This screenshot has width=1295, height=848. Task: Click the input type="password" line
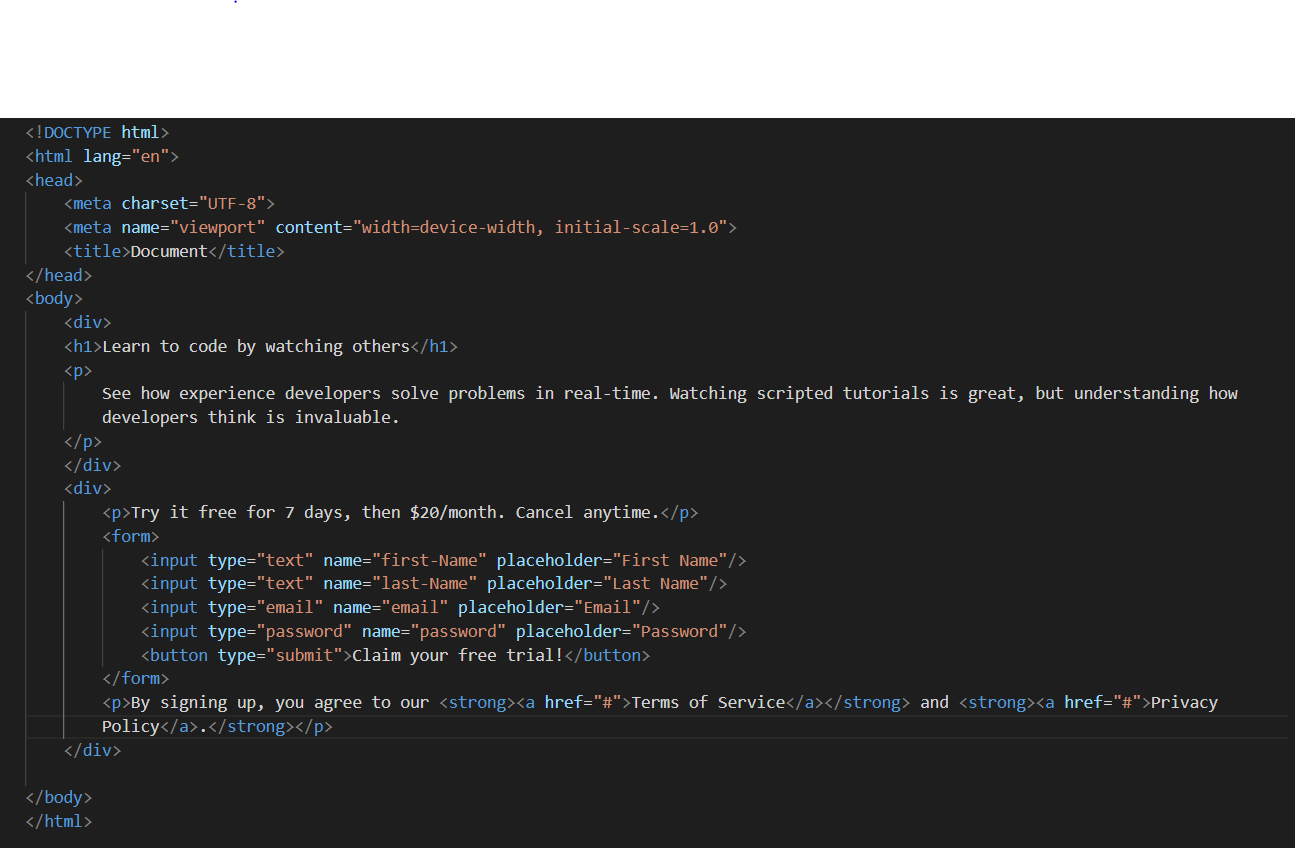point(443,632)
